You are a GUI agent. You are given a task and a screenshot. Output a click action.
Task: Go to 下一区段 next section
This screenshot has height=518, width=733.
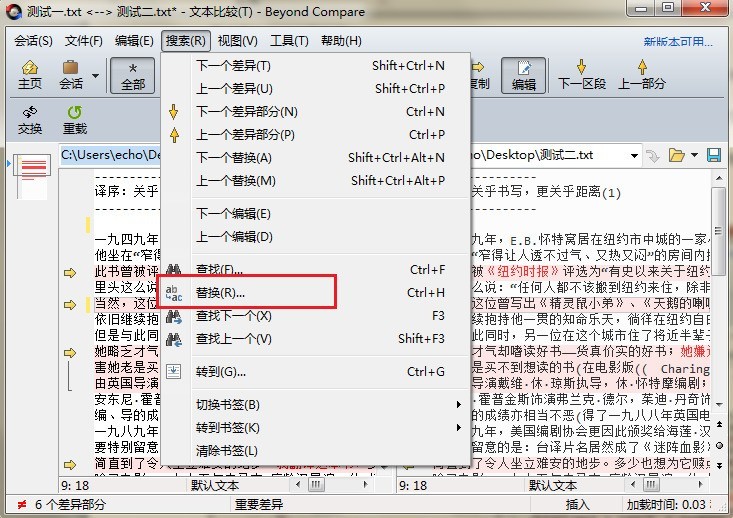582,75
